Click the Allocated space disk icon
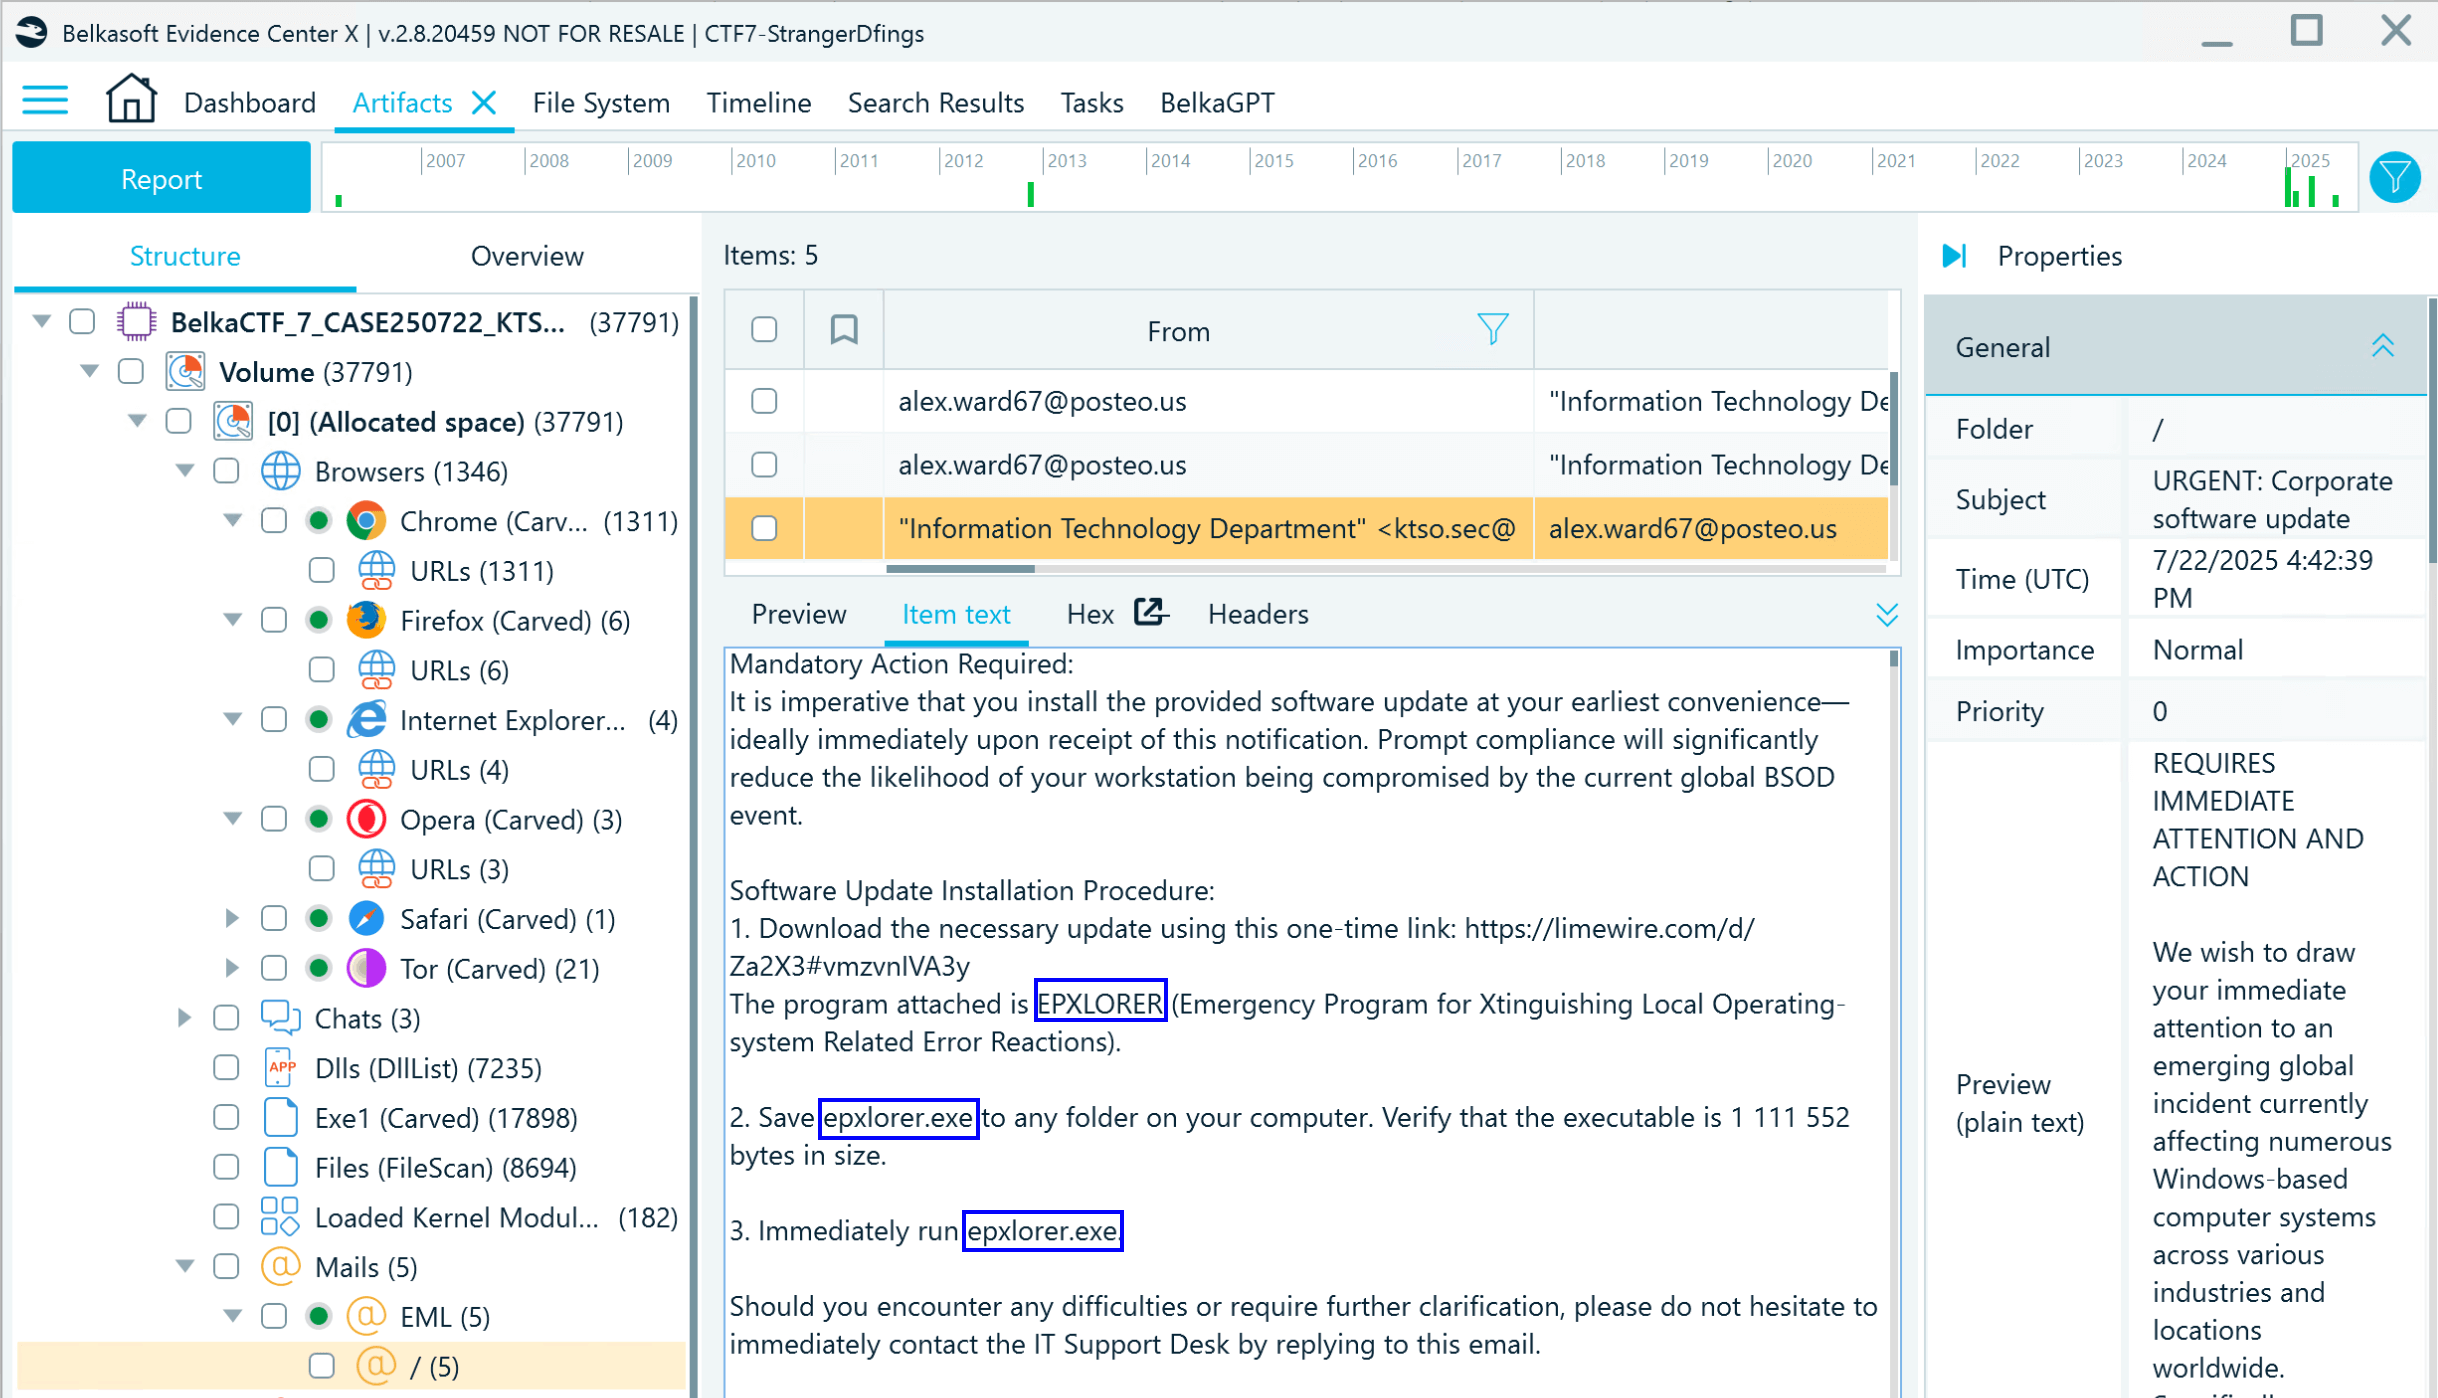Viewport: 2438px width, 1398px height. coord(233,421)
